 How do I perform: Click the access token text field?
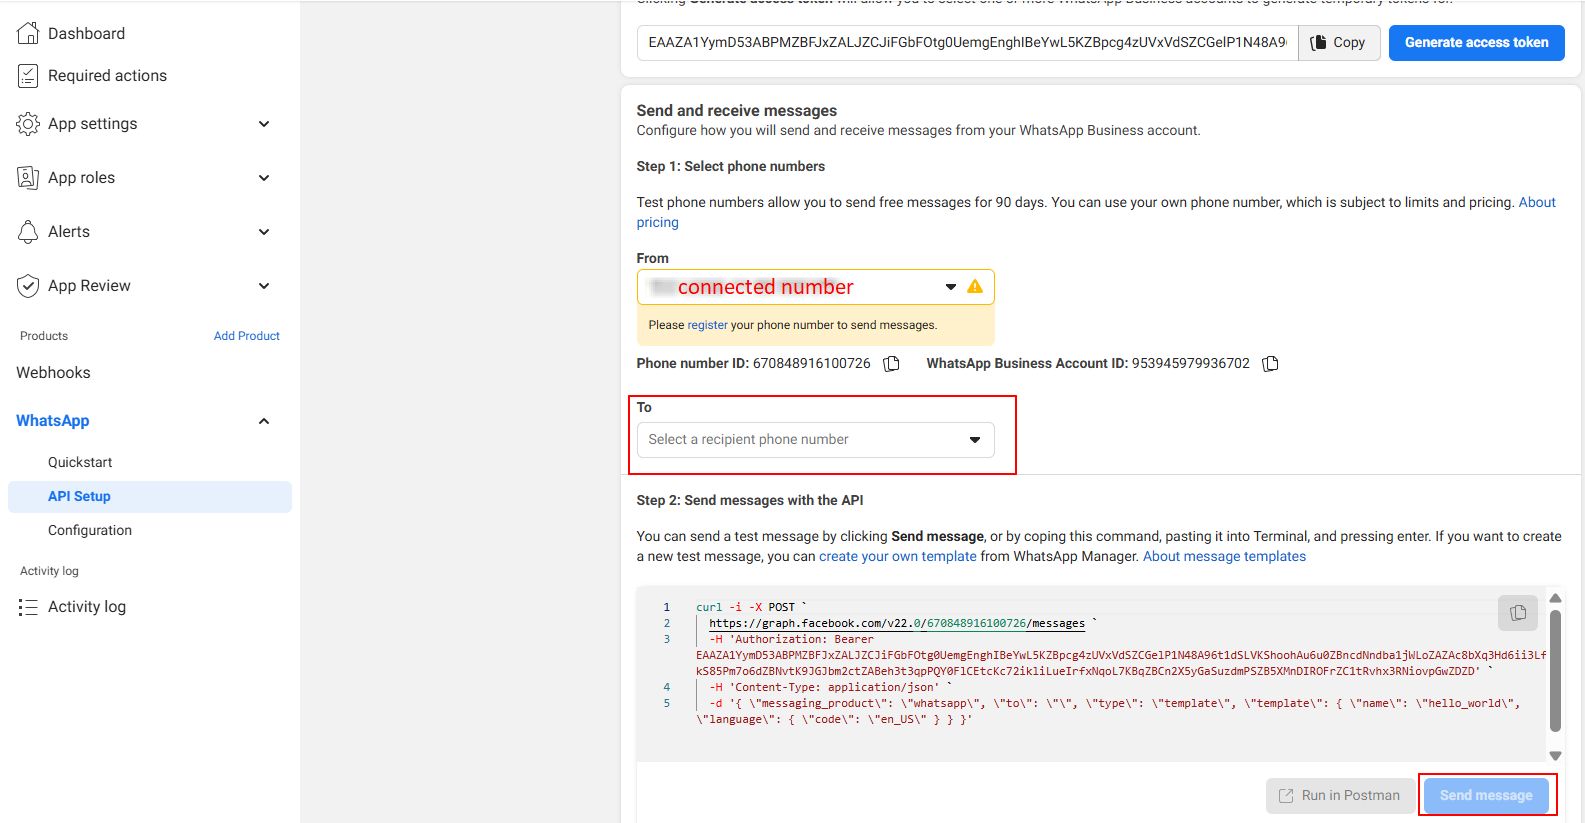click(x=966, y=43)
